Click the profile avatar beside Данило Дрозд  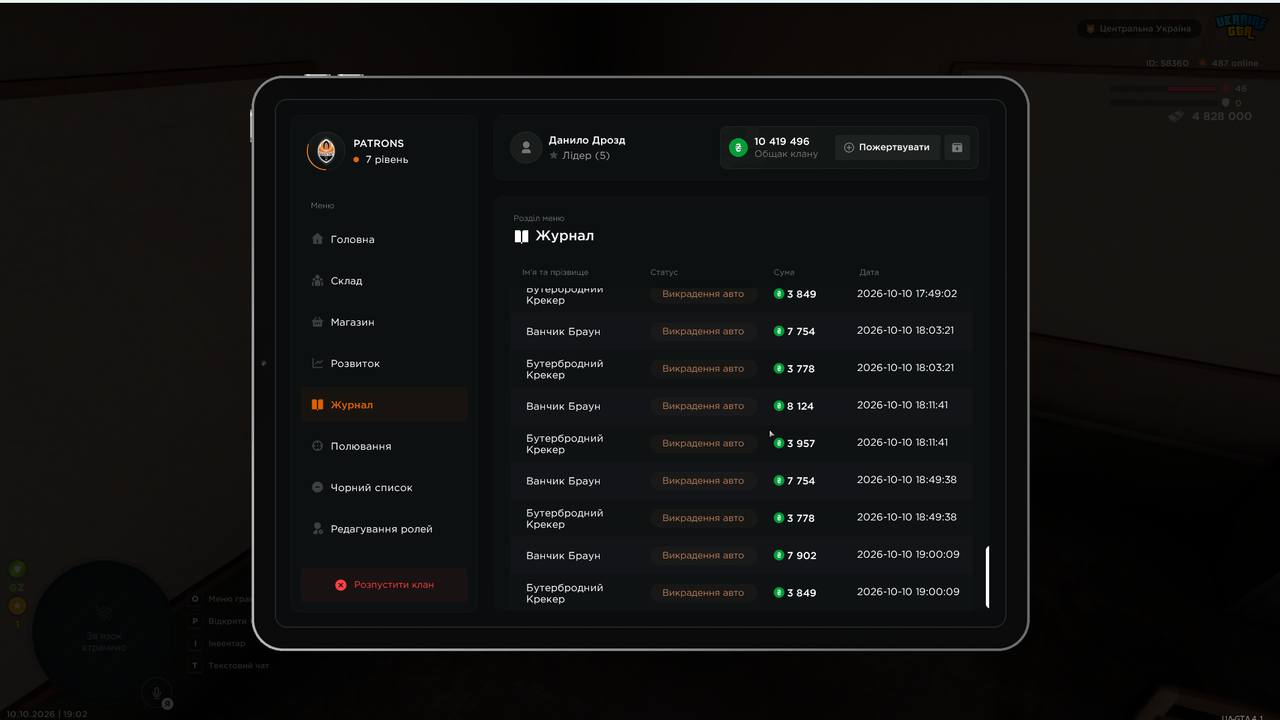click(526, 148)
